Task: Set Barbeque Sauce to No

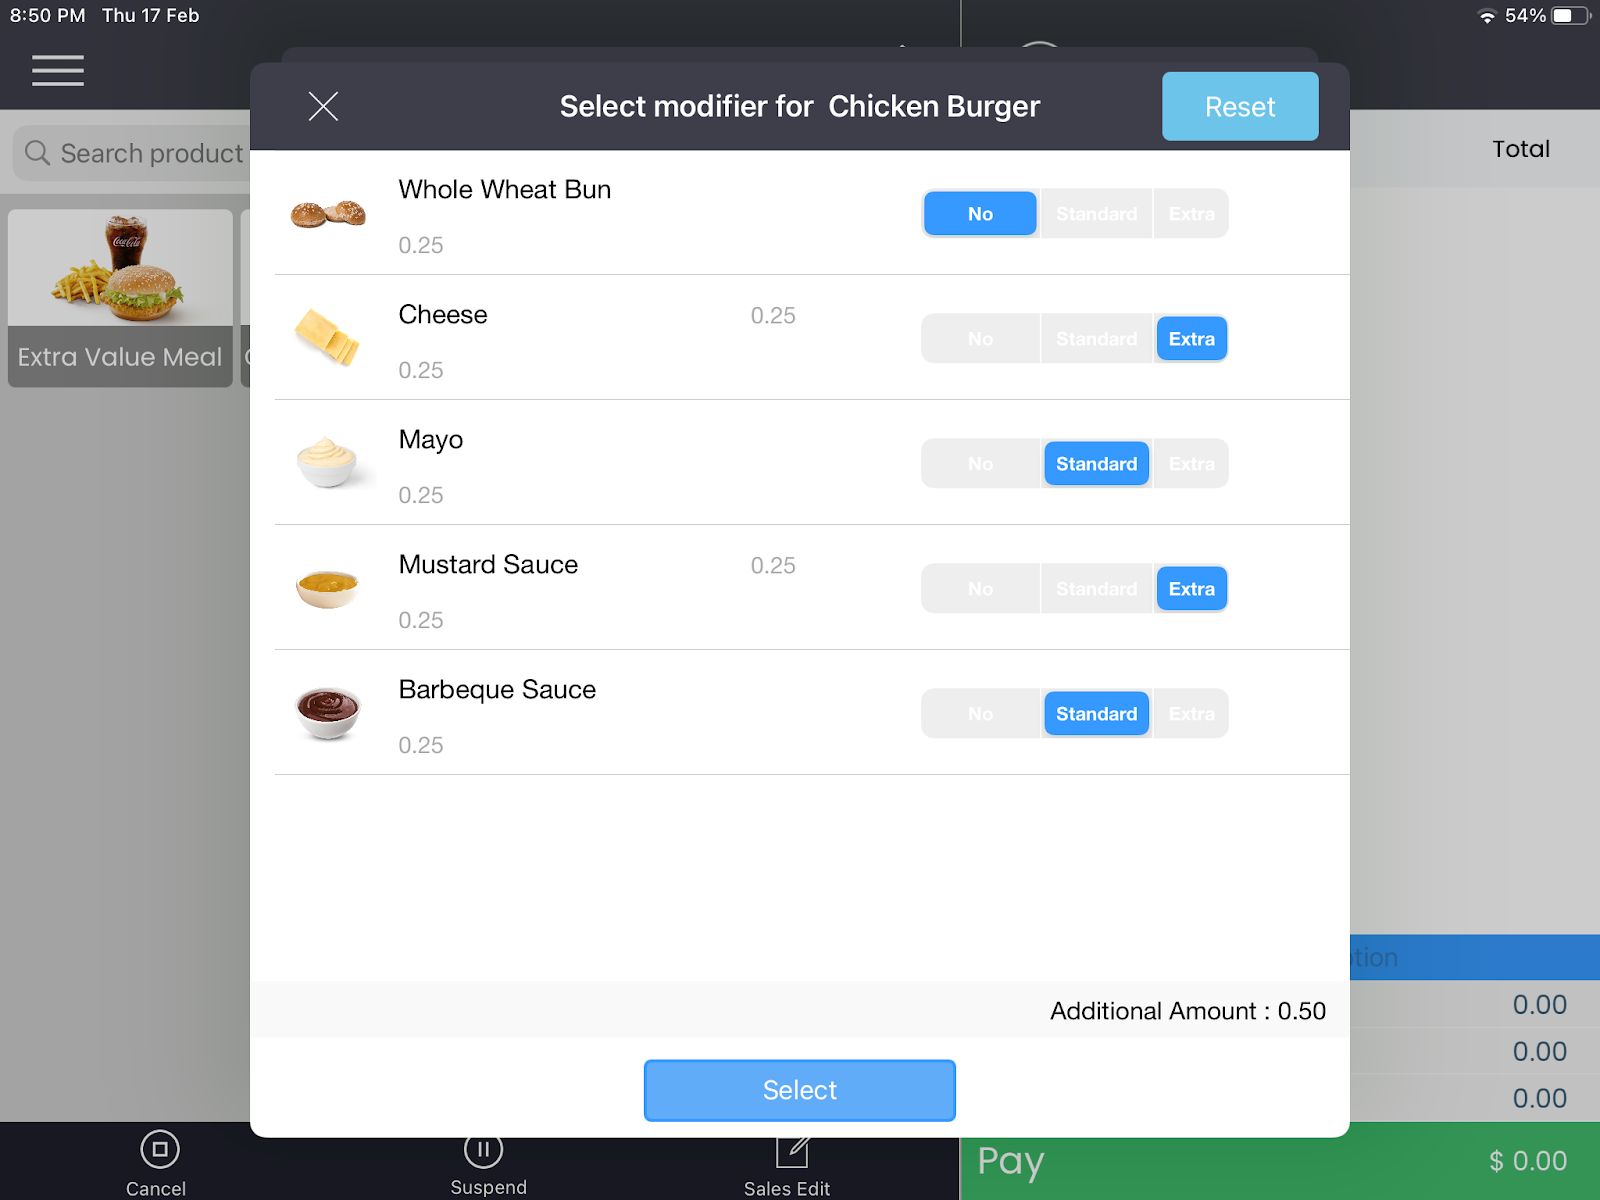Action: pos(980,714)
